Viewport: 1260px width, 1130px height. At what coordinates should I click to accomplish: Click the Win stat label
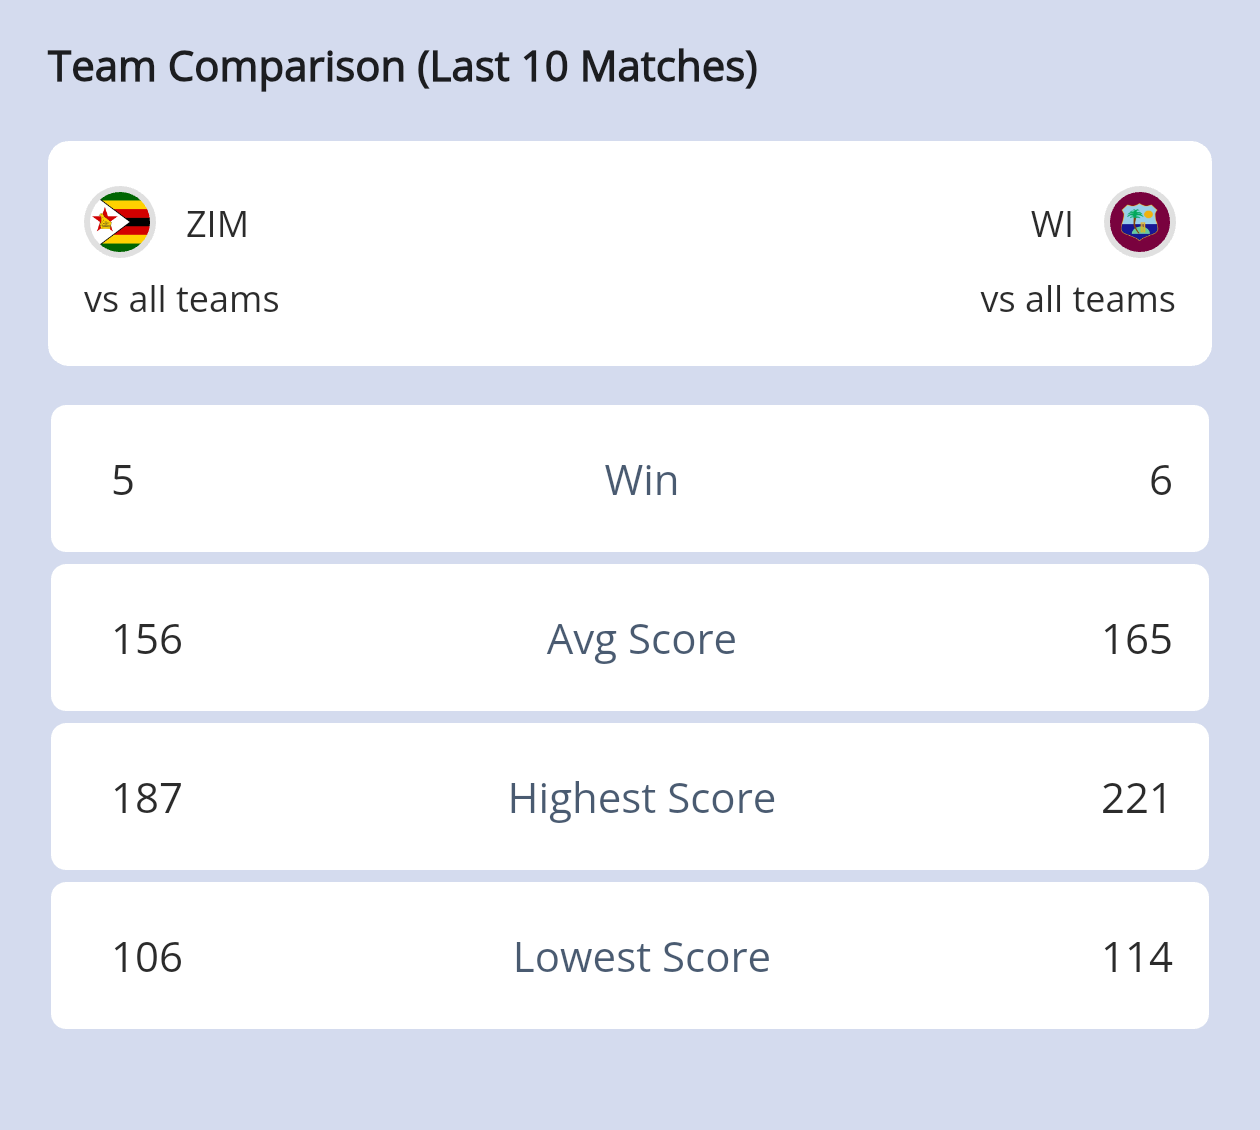(641, 480)
